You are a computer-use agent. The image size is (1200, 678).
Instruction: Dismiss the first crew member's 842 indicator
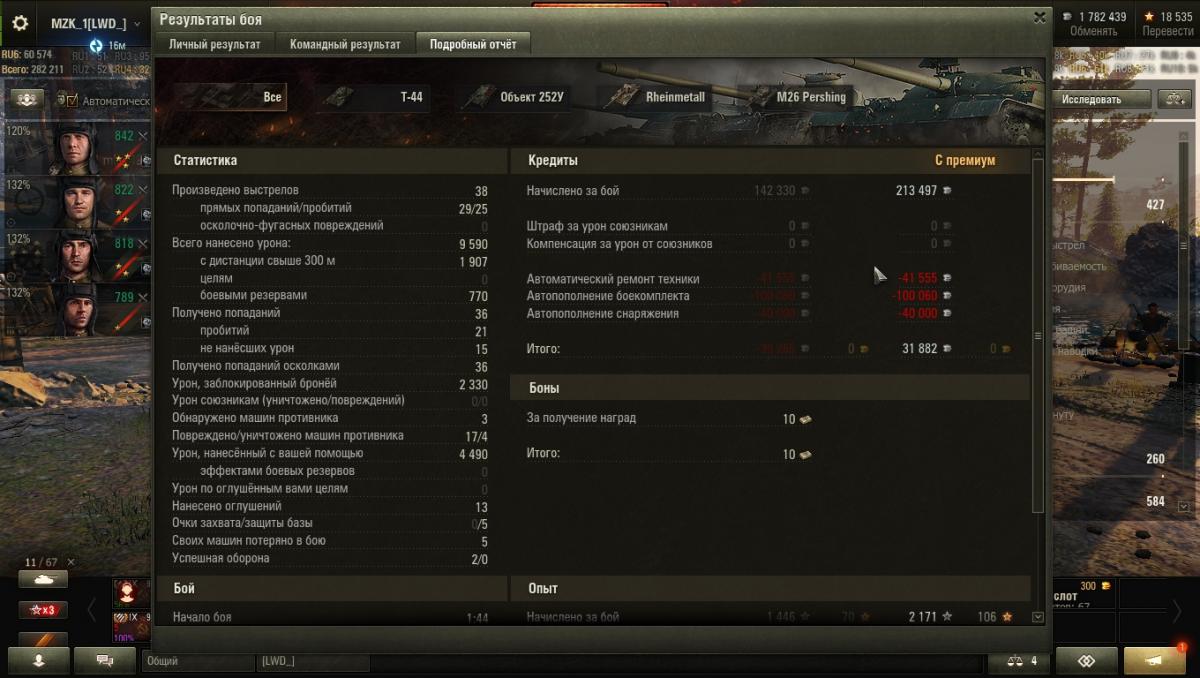pyautogui.click(x=143, y=136)
